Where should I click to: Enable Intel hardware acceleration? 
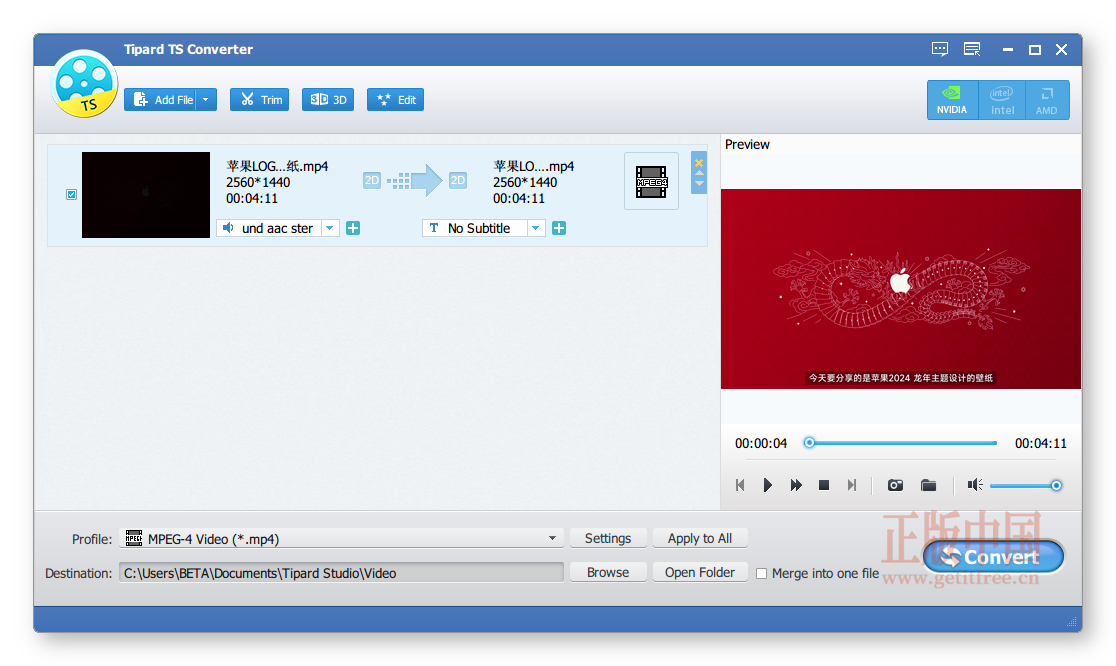(1002, 100)
